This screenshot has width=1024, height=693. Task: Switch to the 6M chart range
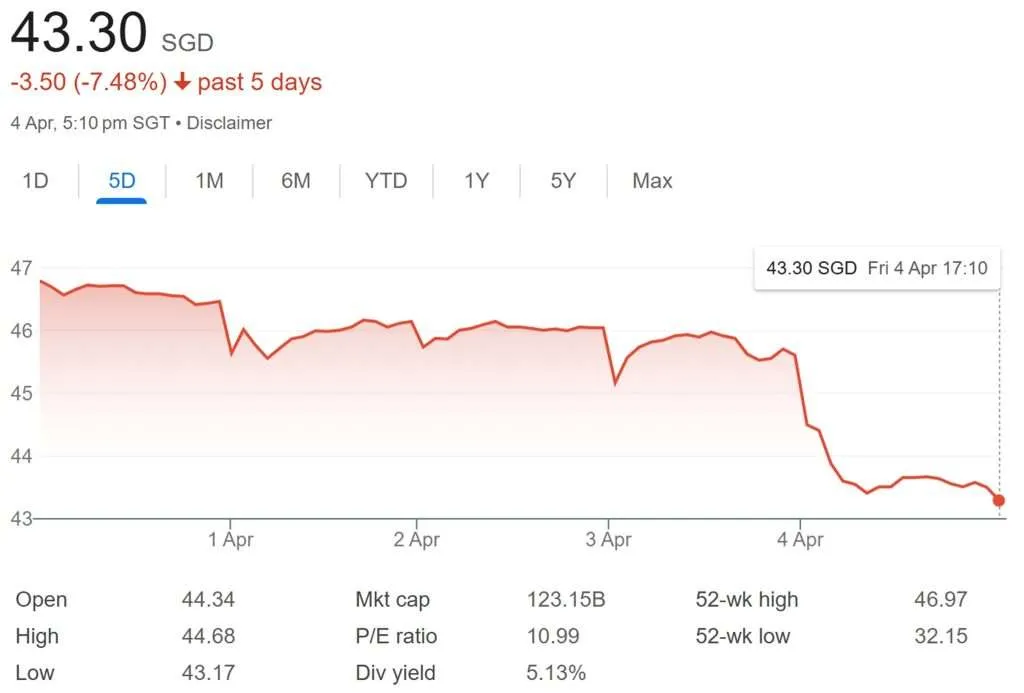click(x=296, y=181)
